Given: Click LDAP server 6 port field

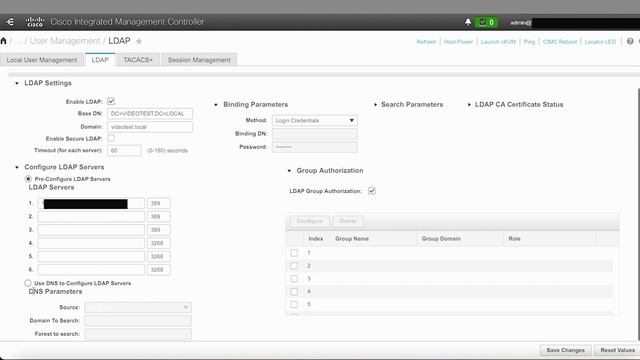Looking at the screenshot, I should [159, 270].
